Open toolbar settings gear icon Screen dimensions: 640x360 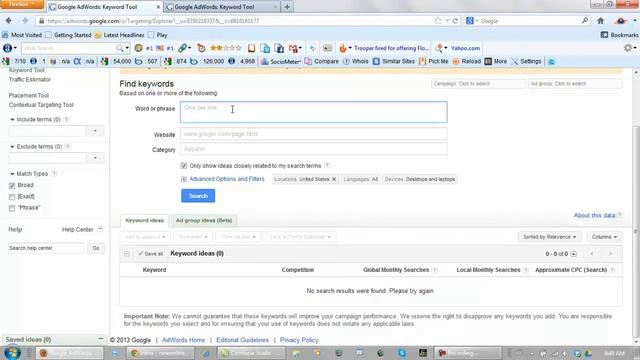(x=628, y=48)
